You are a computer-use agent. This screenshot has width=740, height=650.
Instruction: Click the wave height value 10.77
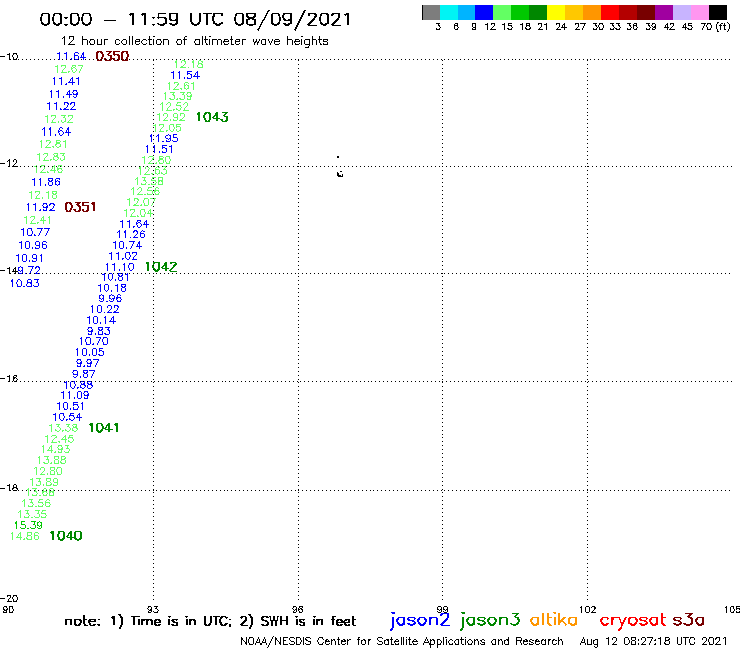(35, 232)
